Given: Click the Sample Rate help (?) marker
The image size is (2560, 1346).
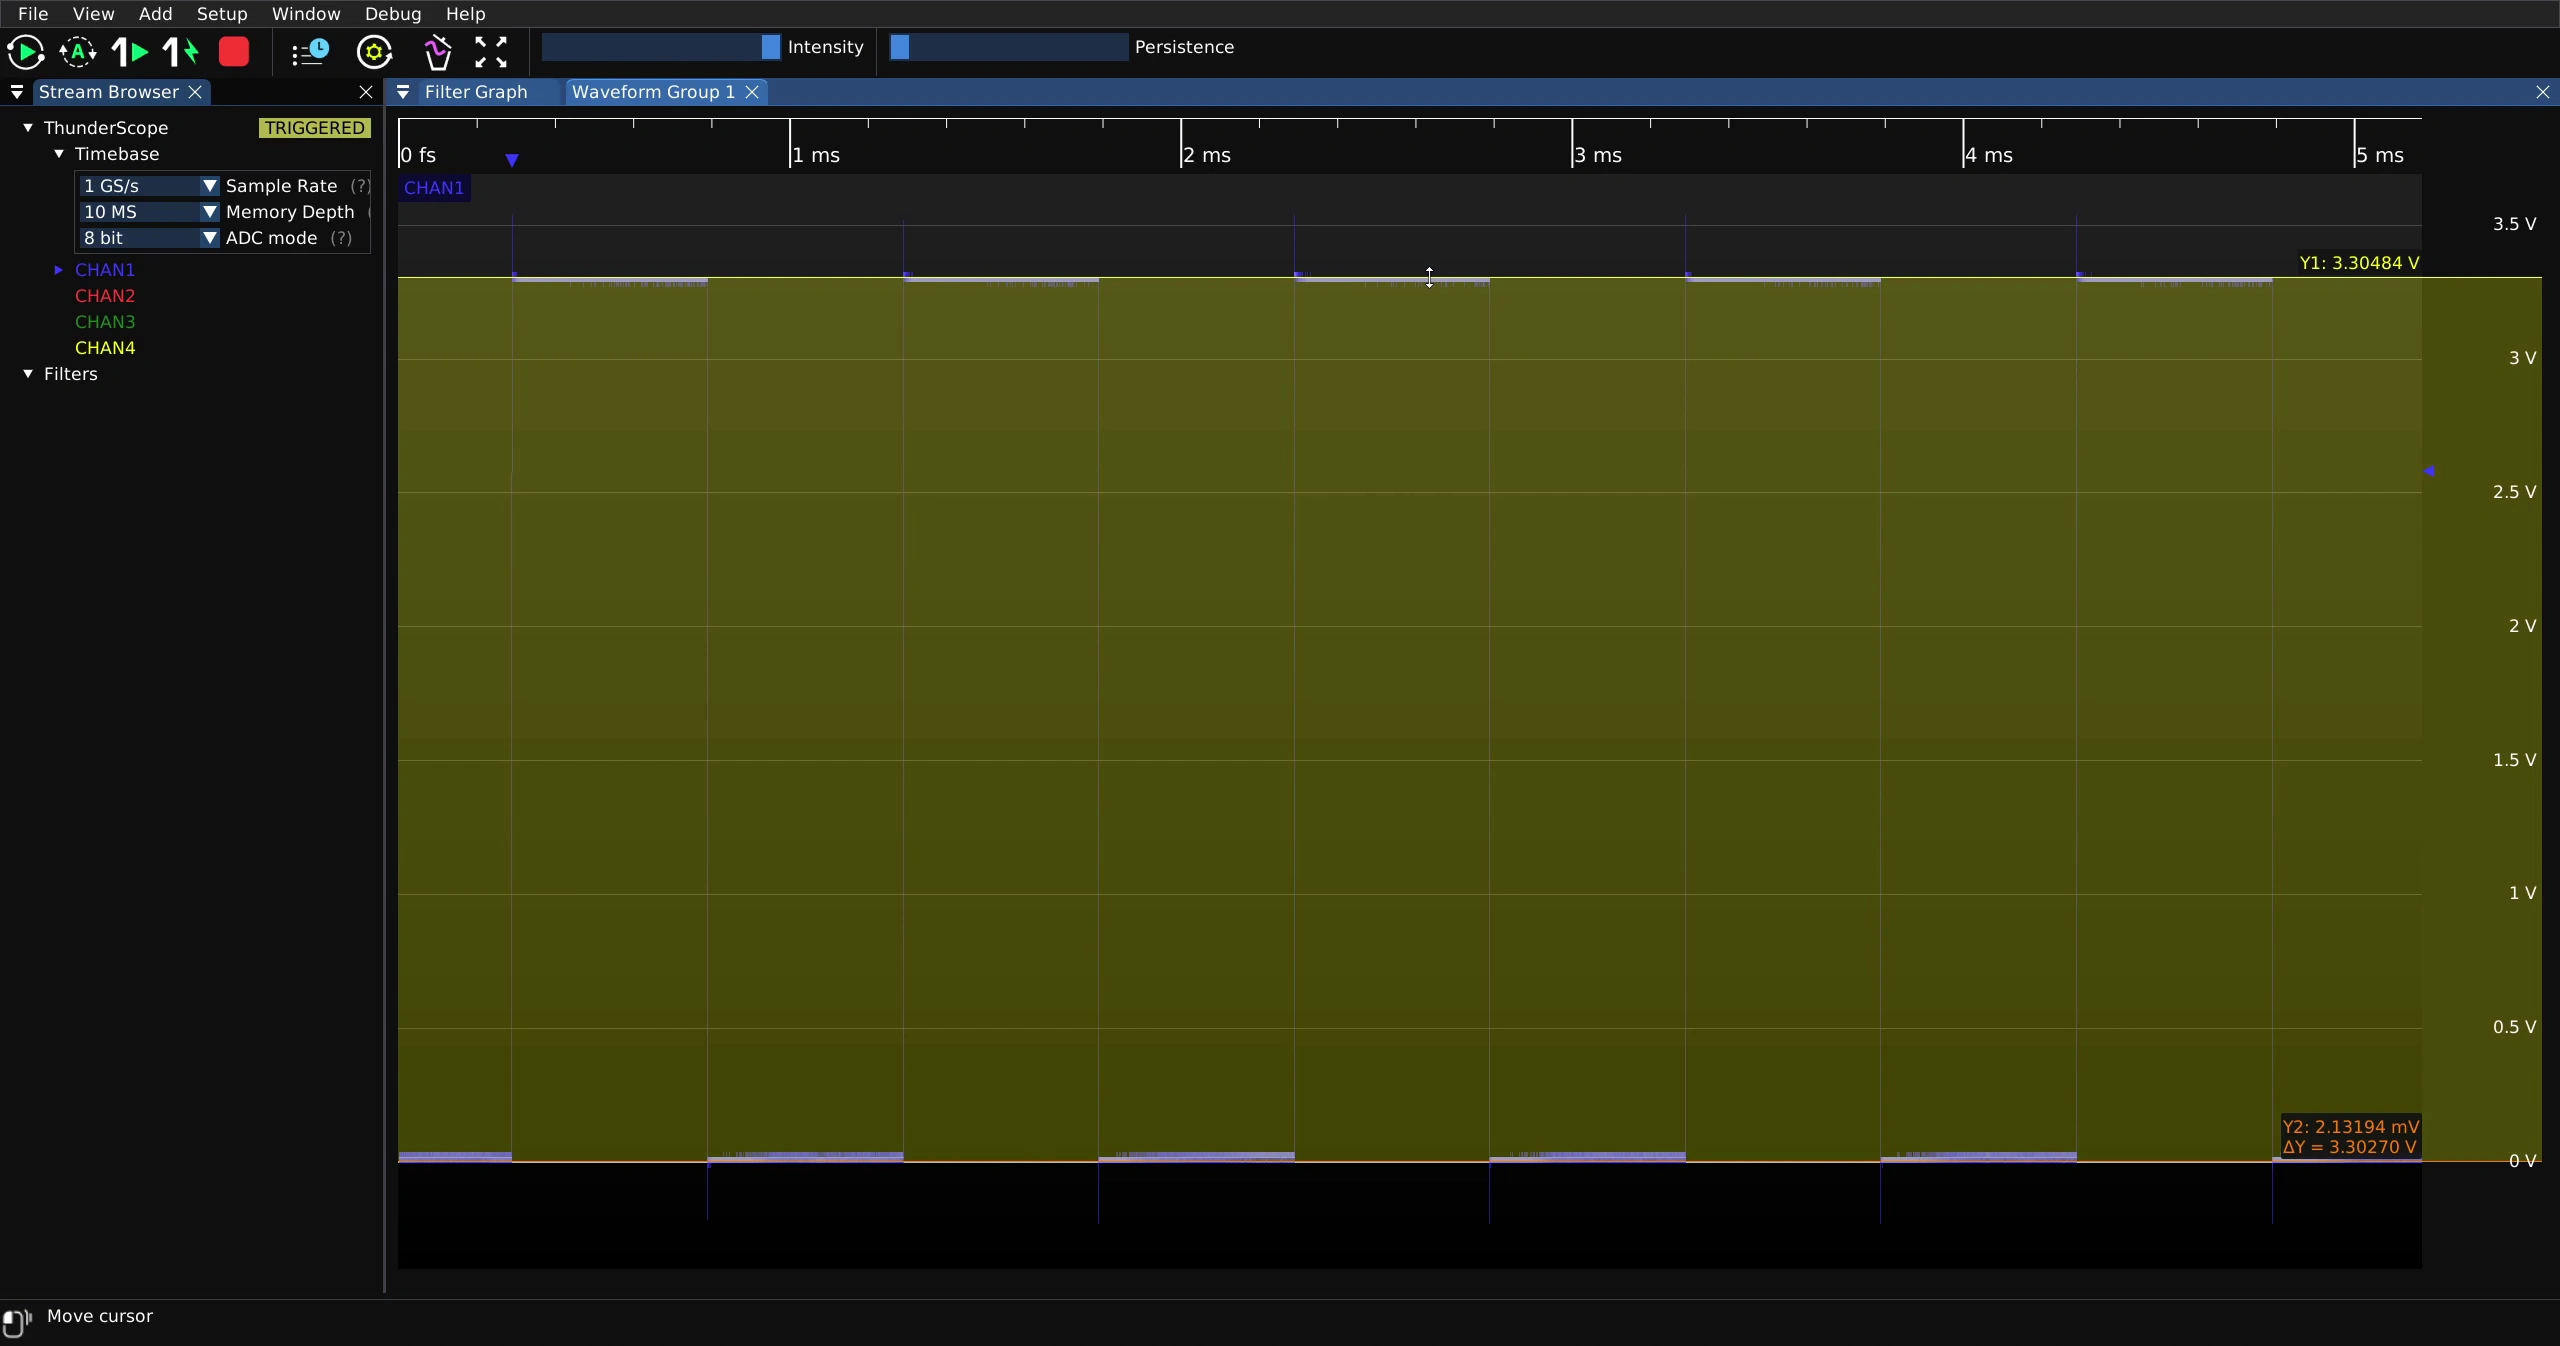Looking at the screenshot, I should [360, 186].
